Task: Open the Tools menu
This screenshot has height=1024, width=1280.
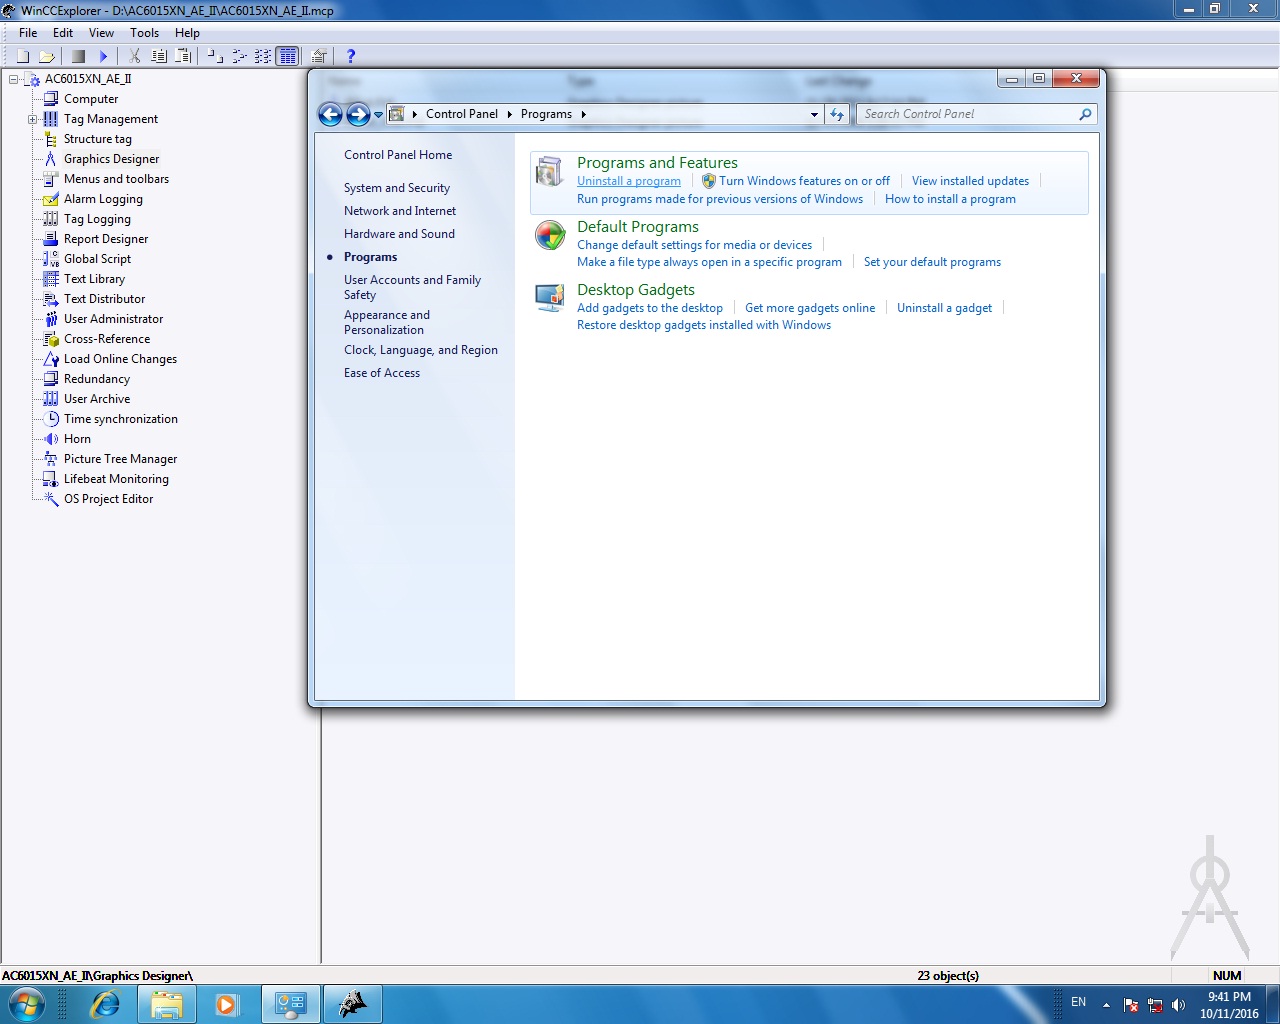Action: [x=145, y=33]
